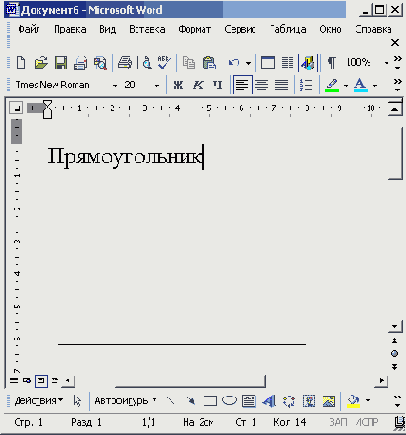The width and height of the screenshot is (406, 435).
Task: Paste from the clipboard icon
Action: tap(209, 63)
